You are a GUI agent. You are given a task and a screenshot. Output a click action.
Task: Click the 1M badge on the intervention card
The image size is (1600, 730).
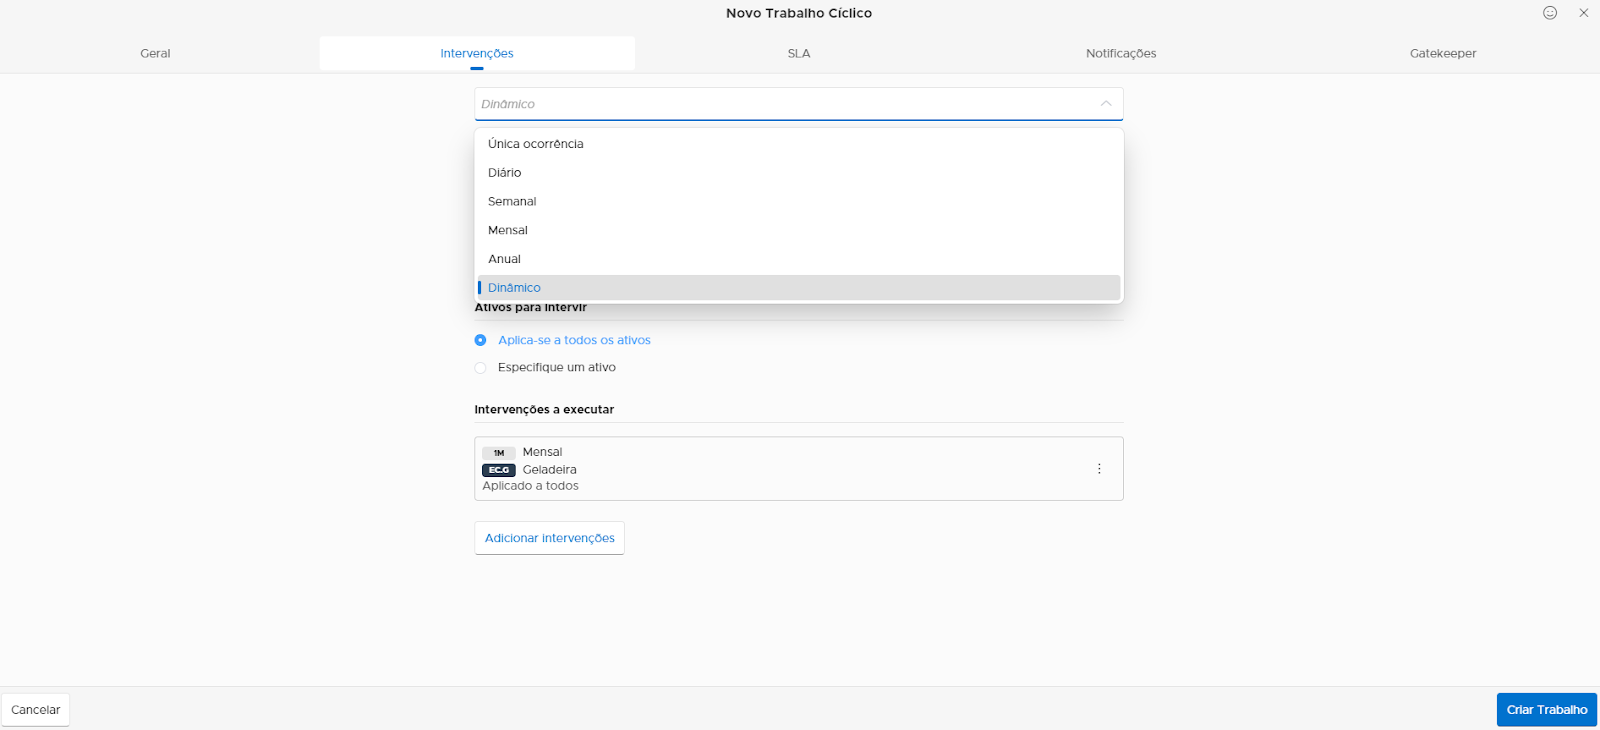(499, 453)
